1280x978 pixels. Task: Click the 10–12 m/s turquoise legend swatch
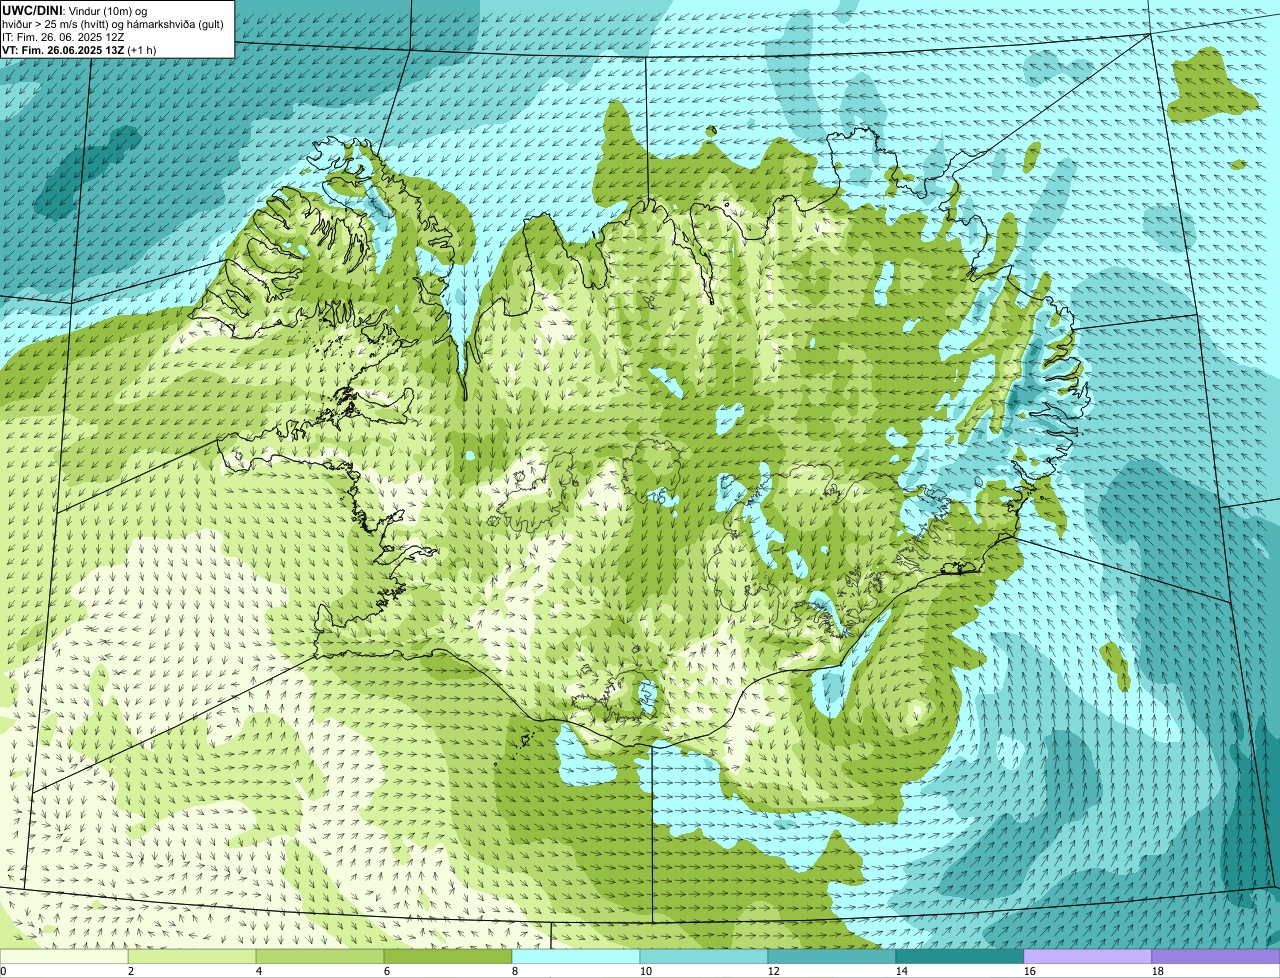(x=704, y=956)
